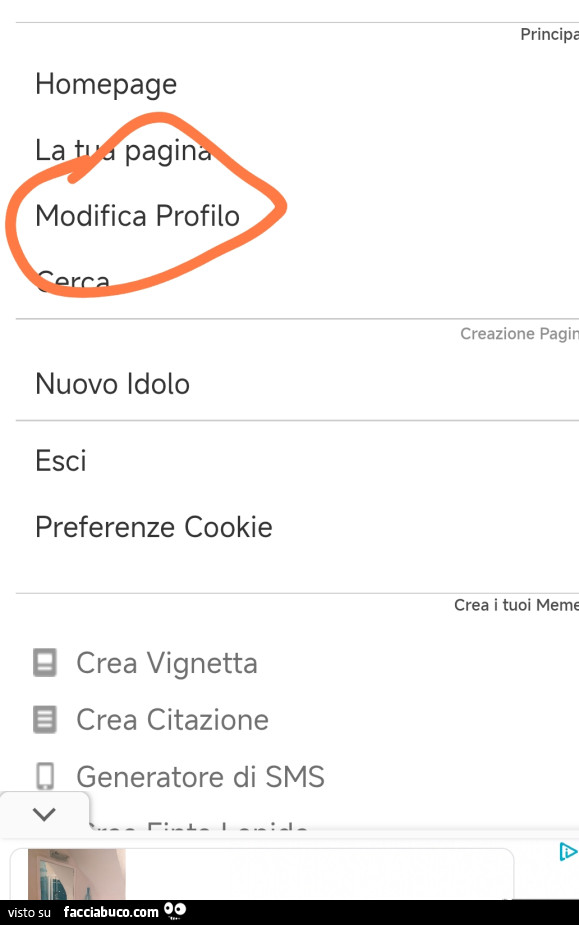The height and width of the screenshot is (925, 579).
Task: Go to the Homepage menu entry
Action: click(105, 84)
